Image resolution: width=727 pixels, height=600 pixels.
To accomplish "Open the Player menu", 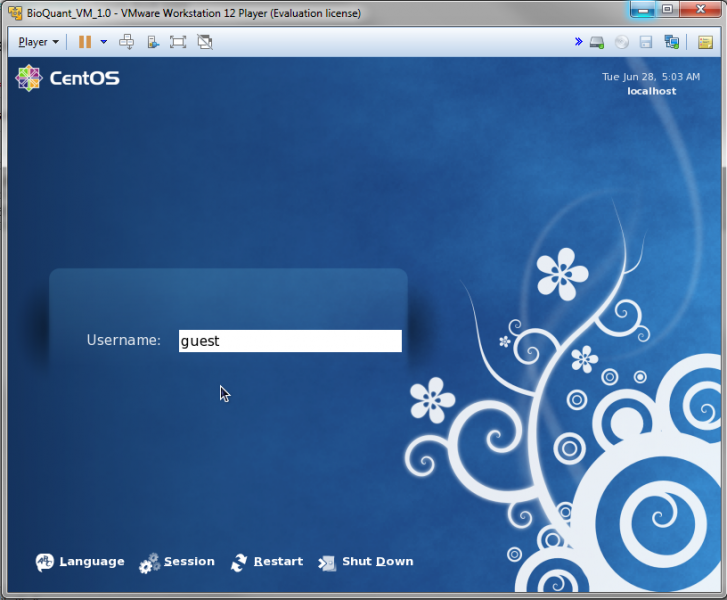I will [38, 42].
